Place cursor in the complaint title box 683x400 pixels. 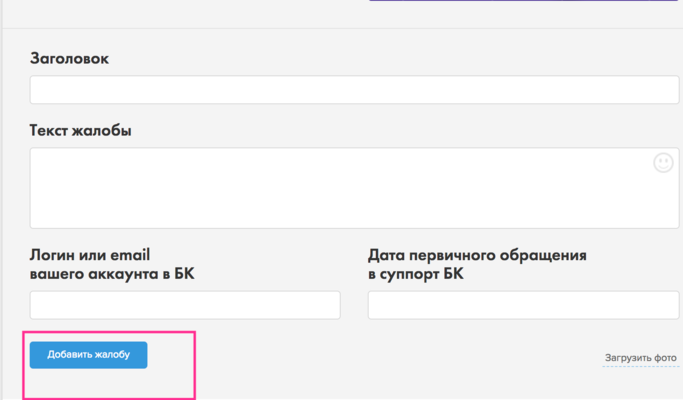(x=354, y=90)
